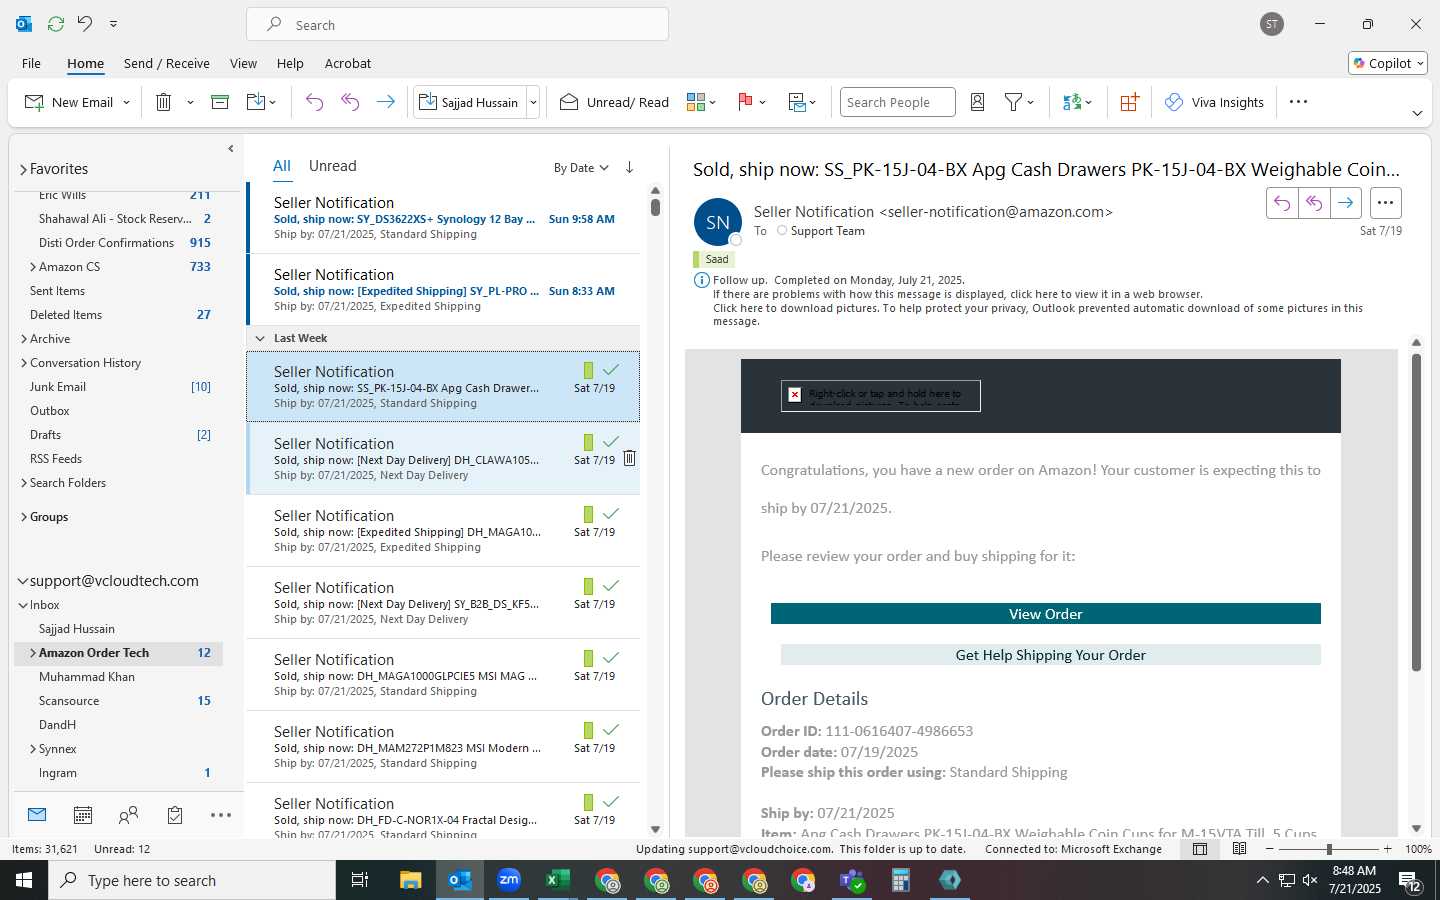Switch to Tasks view

click(x=175, y=815)
